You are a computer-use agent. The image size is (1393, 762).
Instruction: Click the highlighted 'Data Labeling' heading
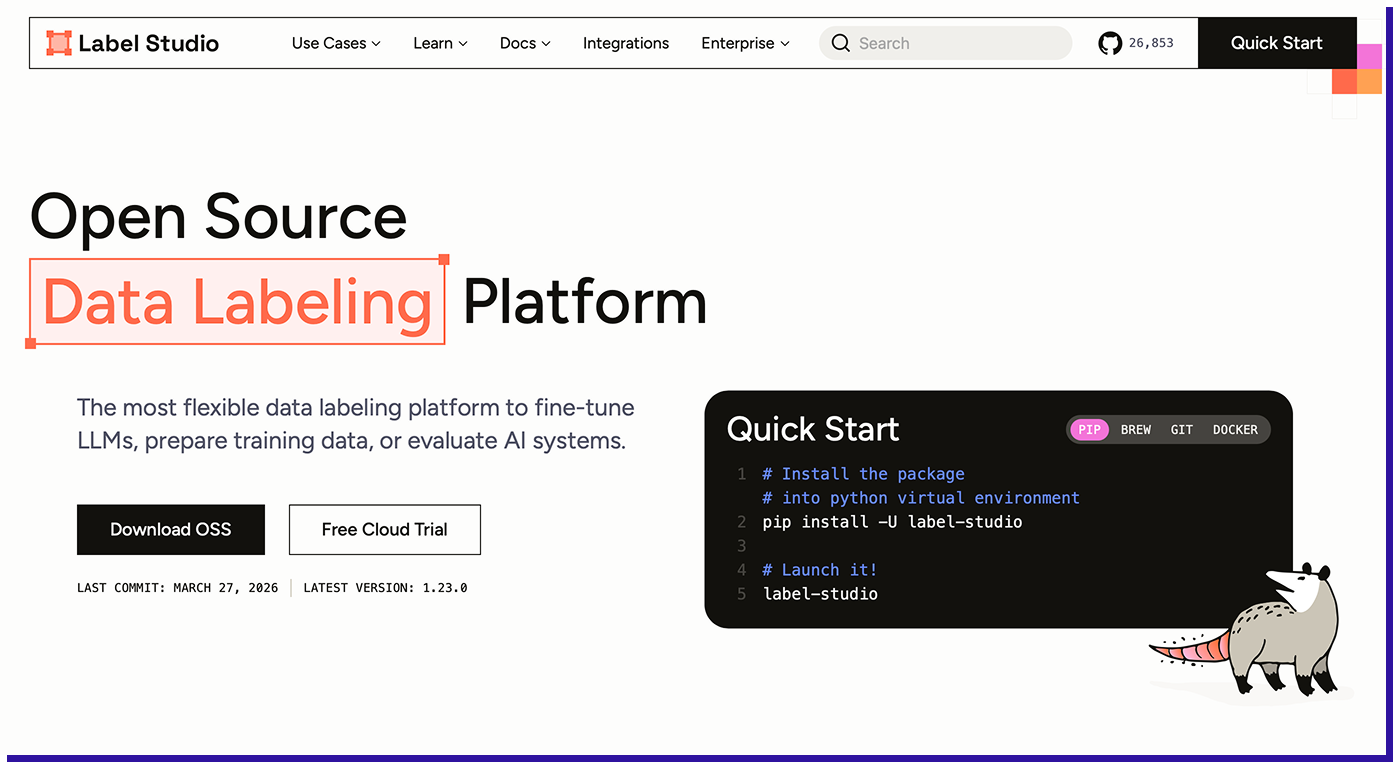[x=237, y=301]
